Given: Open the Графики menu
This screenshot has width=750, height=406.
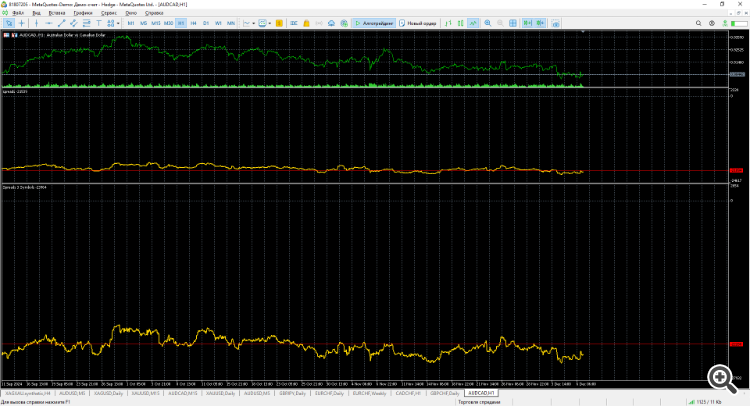Looking at the screenshot, I should coord(83,13).
